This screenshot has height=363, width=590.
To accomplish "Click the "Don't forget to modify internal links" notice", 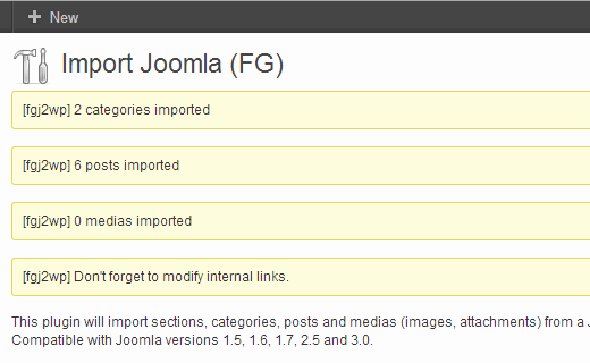I will [301, 277].
